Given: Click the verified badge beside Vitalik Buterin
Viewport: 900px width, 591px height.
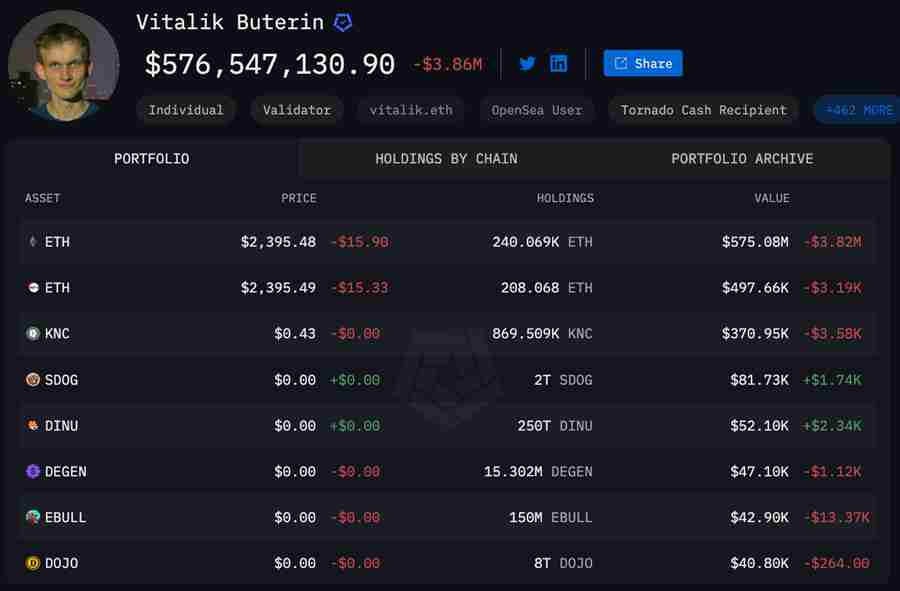Looking at the screenshot, I should [x=342, y=21].
